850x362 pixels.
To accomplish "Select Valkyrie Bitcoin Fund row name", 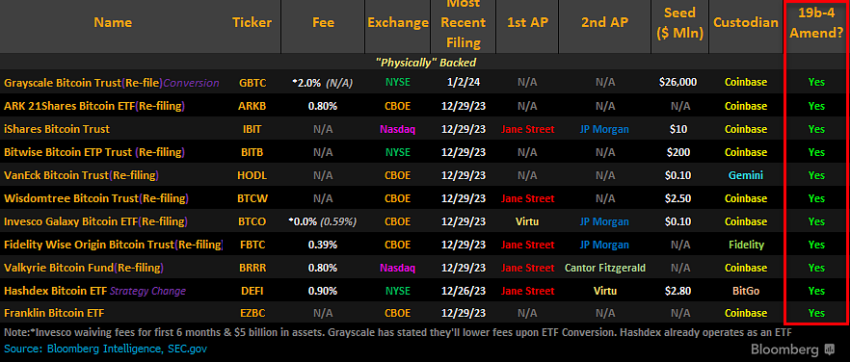I will pos(83,268).
